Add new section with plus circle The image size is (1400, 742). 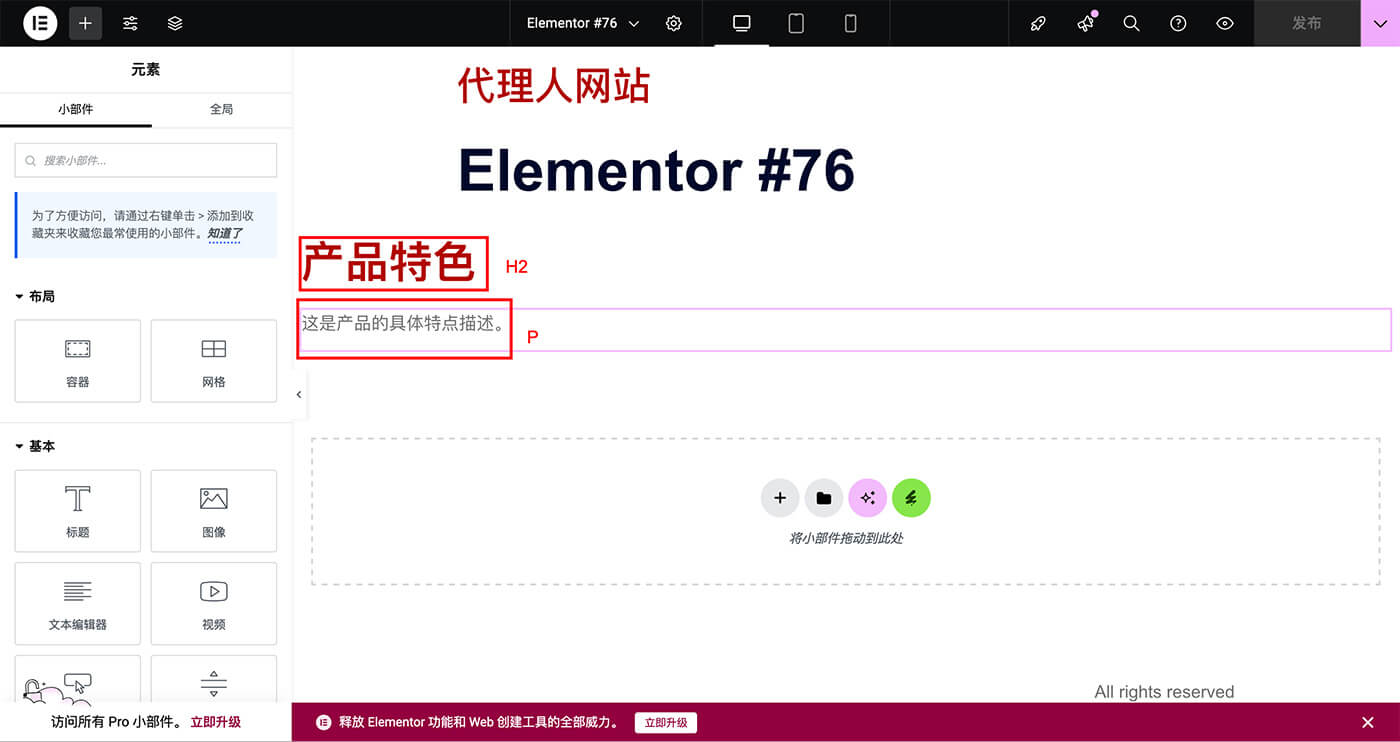(780, 498)
